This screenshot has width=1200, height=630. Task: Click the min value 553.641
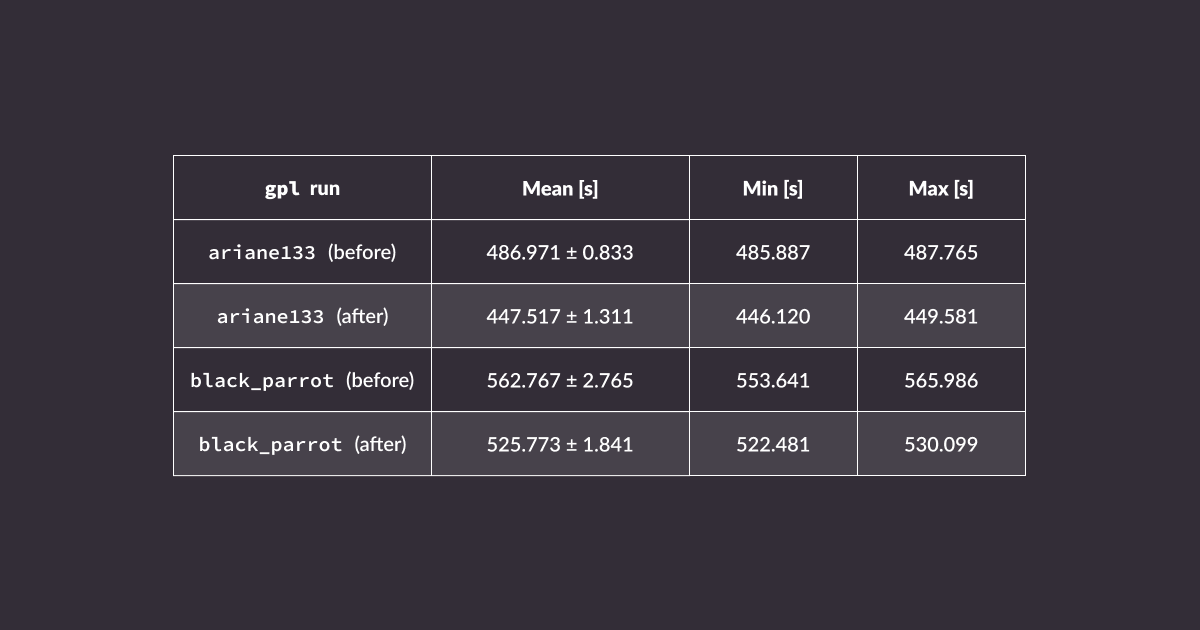point(773,380)
